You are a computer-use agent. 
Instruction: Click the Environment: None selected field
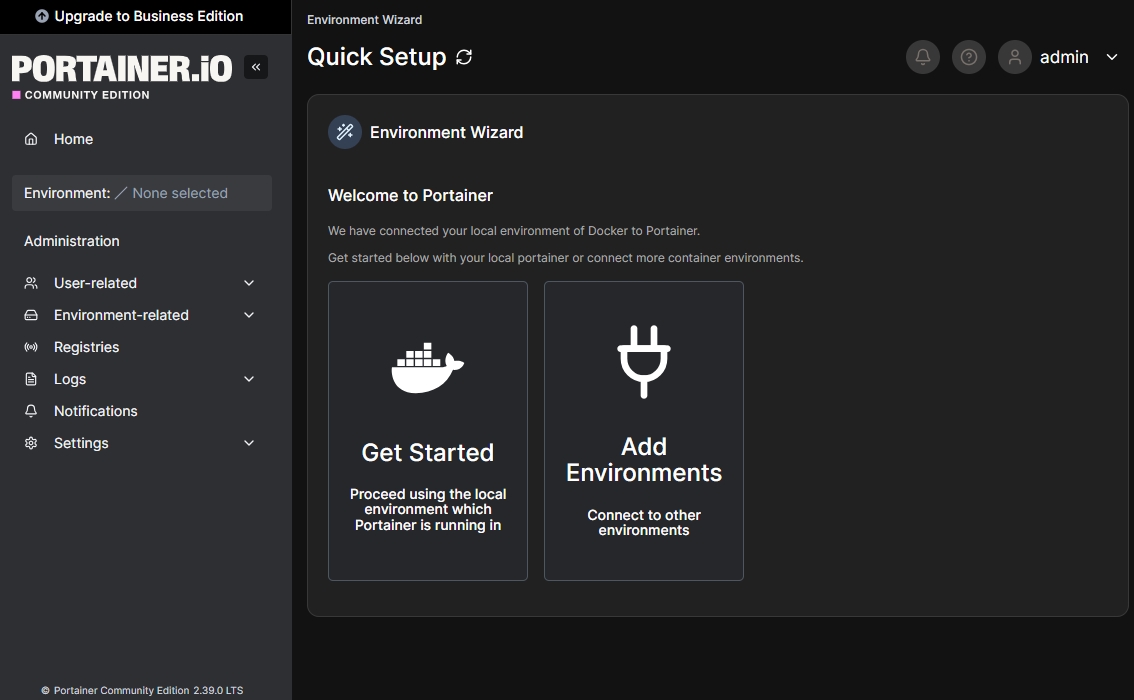click(141, 192)
